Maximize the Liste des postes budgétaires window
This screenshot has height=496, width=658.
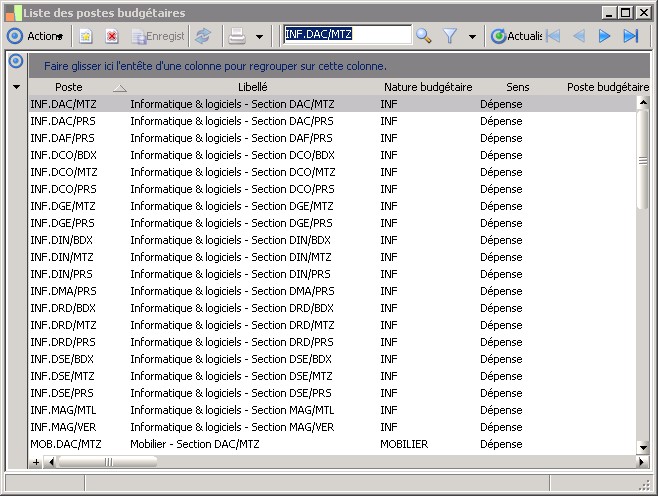[625, 13]
